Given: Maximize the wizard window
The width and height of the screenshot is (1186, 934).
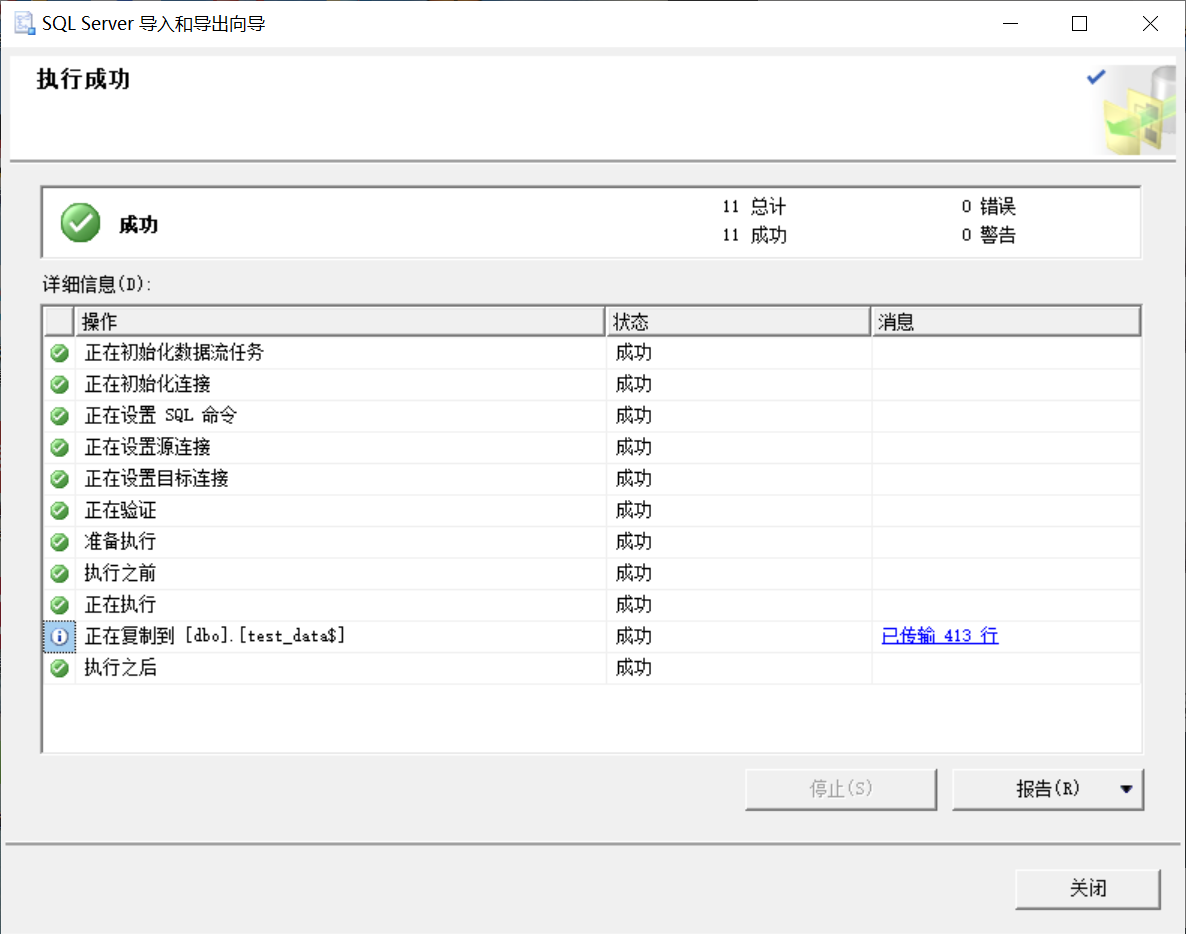Looking at the screenshot, I should [1079, 23].
